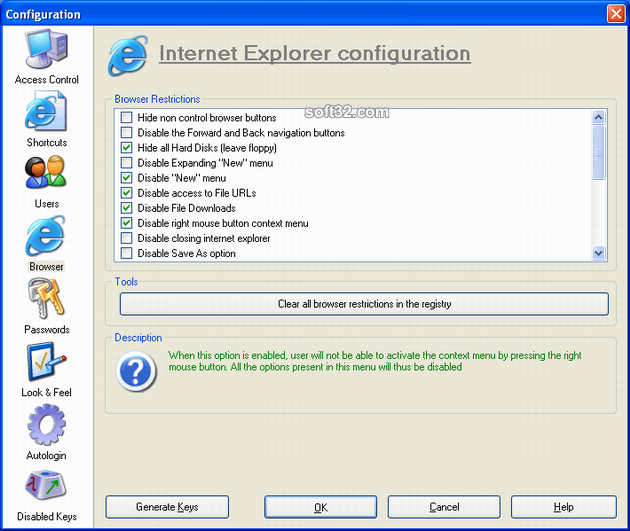Check Disable the Forward and Back navigation buttons
630x531 pixels.
(x=127, y=133)
